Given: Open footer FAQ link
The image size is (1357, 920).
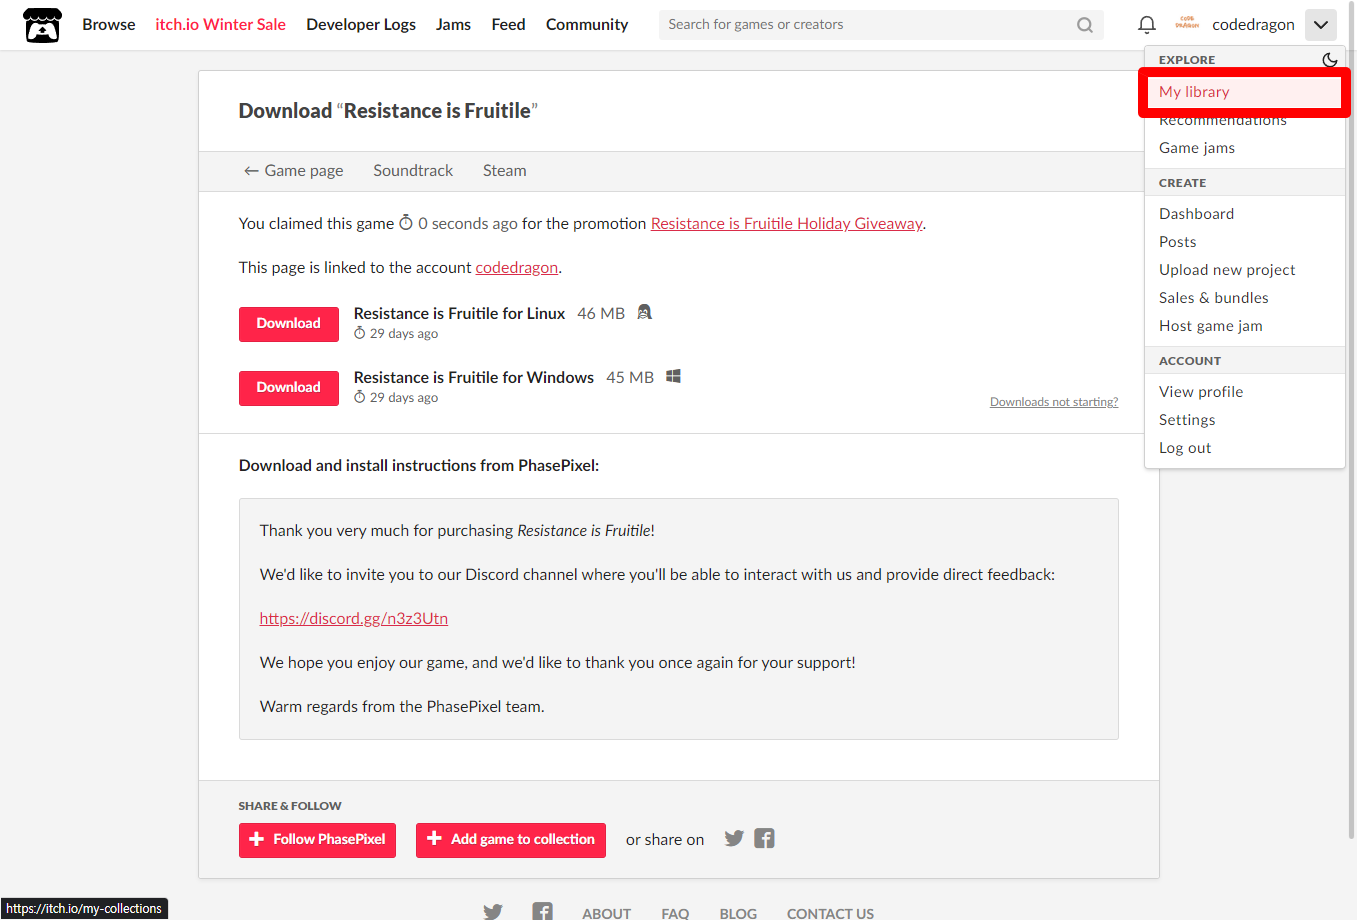Looking at the screenshot, I should pyautogui.click(x=675, y=913).
